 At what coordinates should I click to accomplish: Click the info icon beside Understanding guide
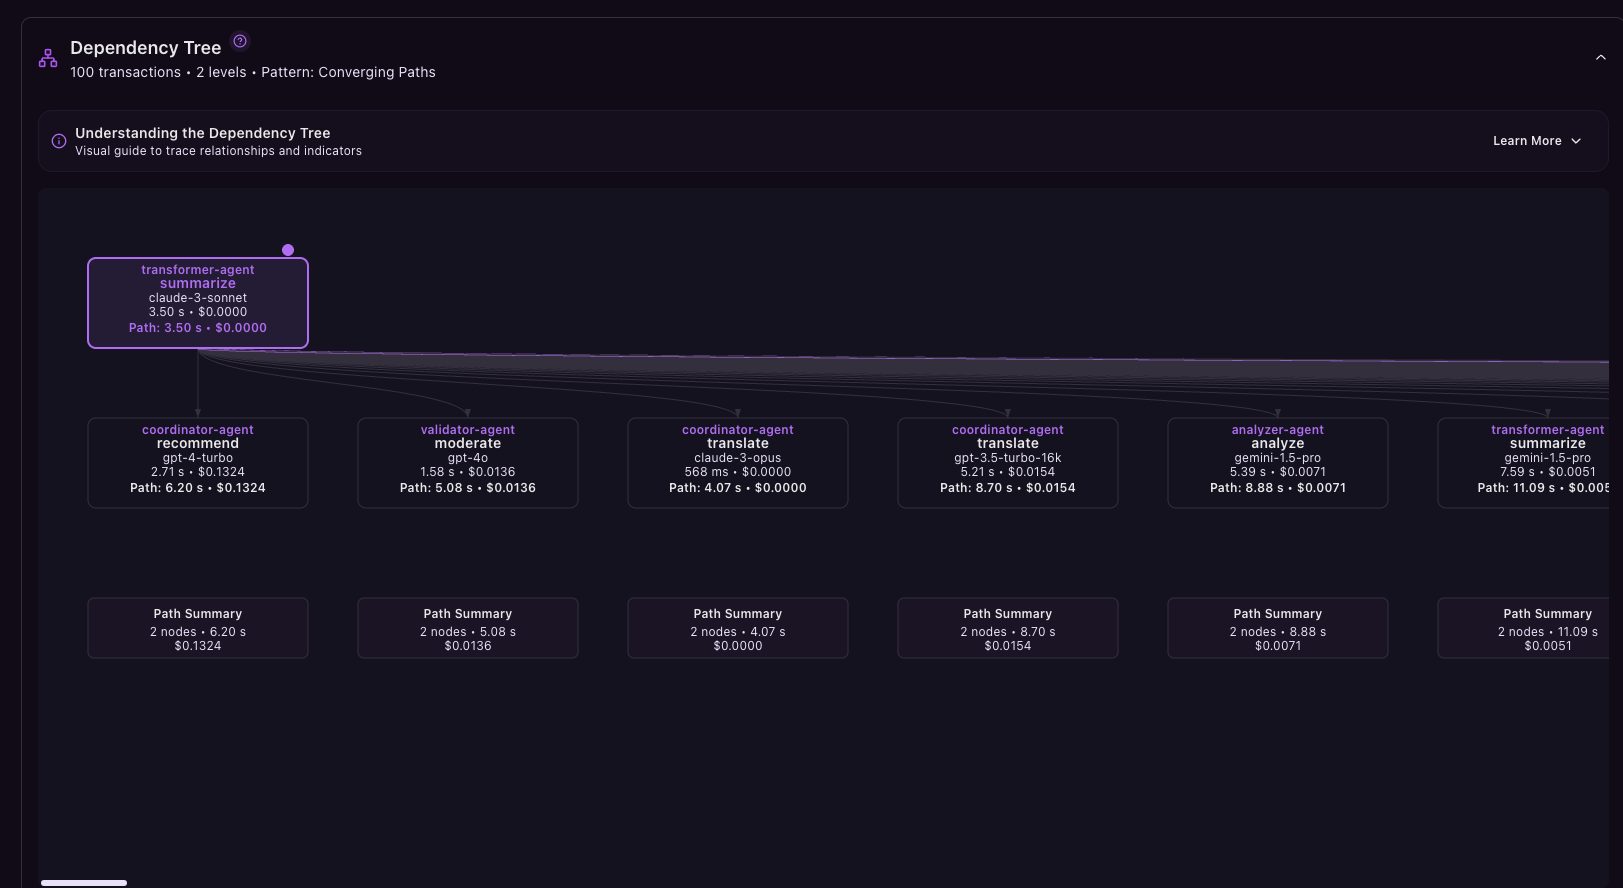(59, 141)
